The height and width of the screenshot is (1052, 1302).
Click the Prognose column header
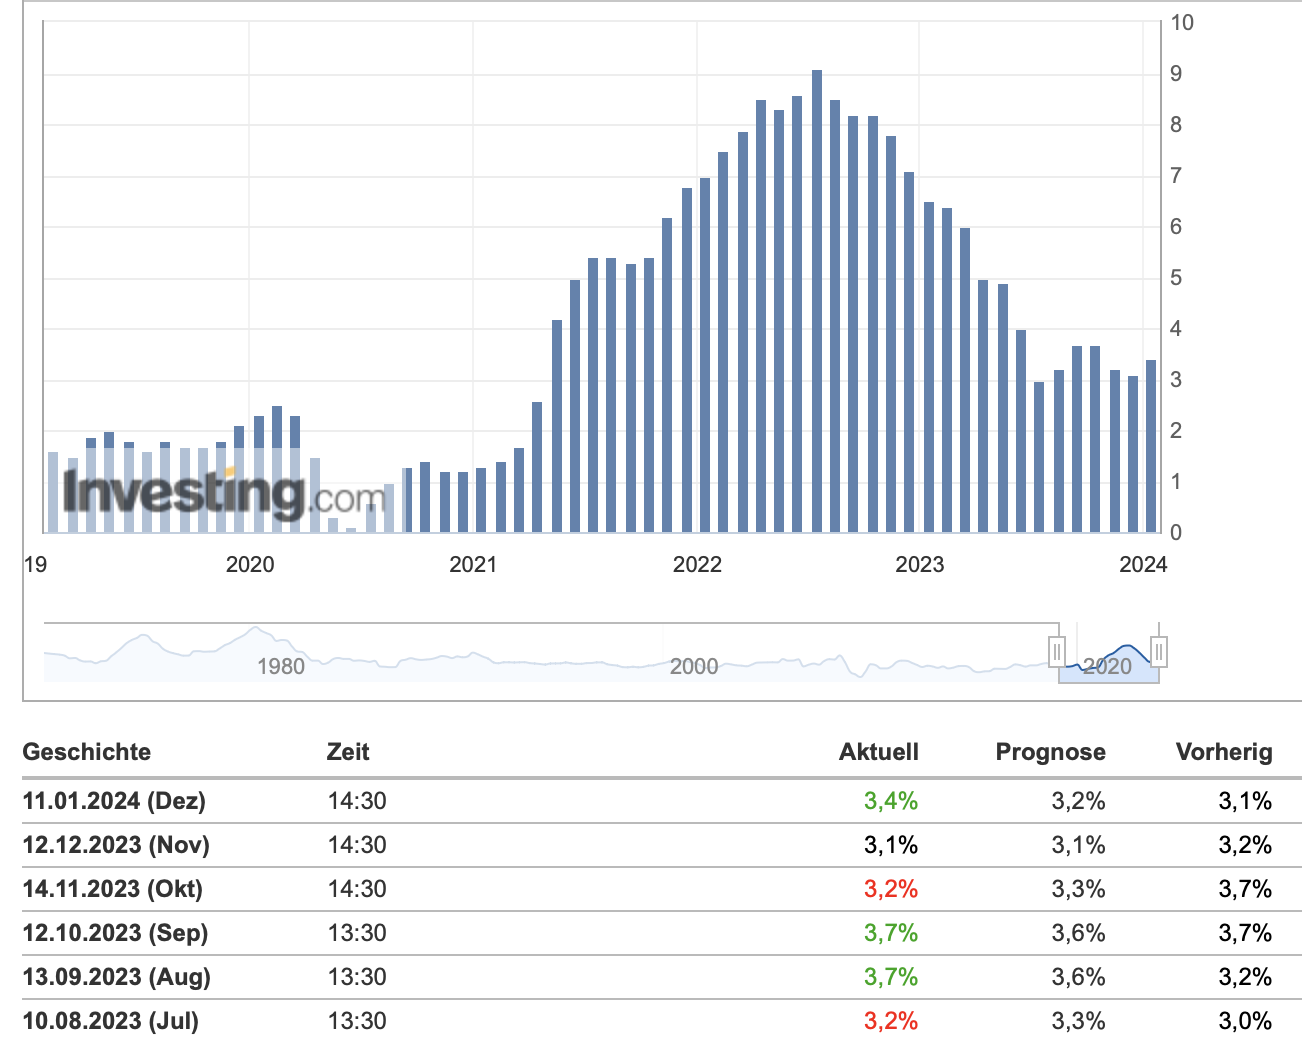tap(1050, 752)
